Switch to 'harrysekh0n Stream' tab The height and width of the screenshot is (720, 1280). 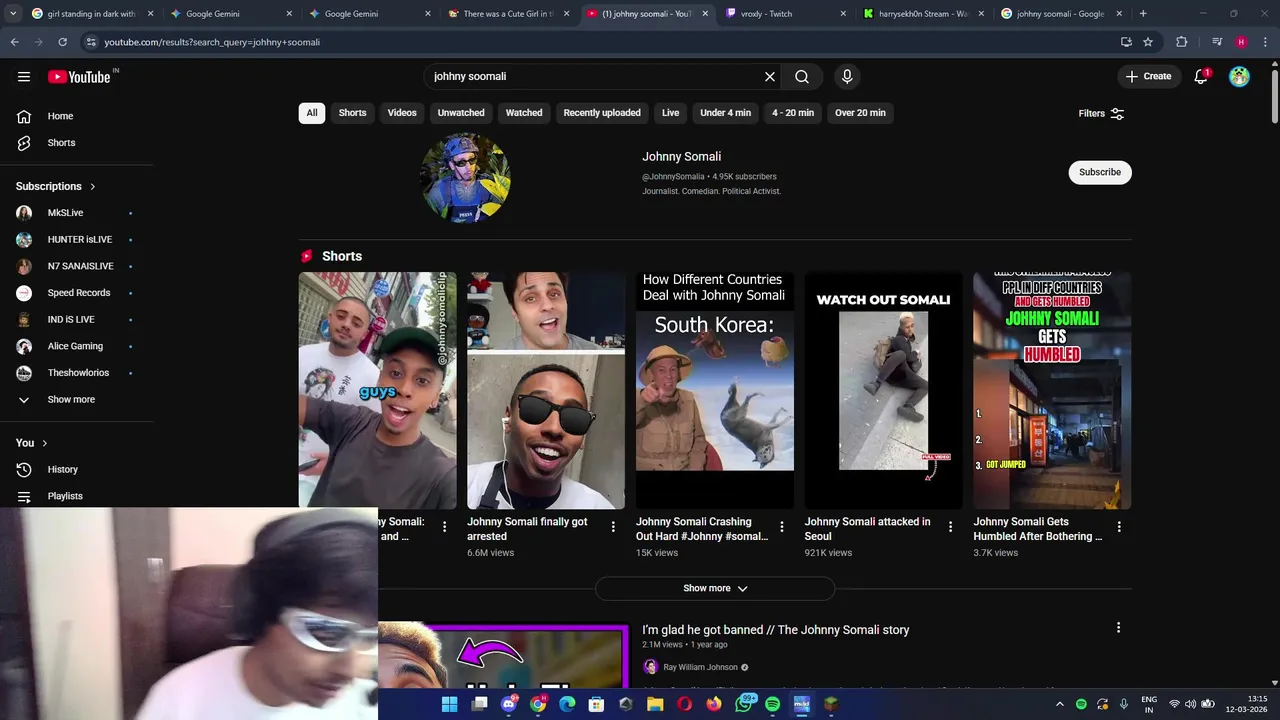click(x=922, y=14)
